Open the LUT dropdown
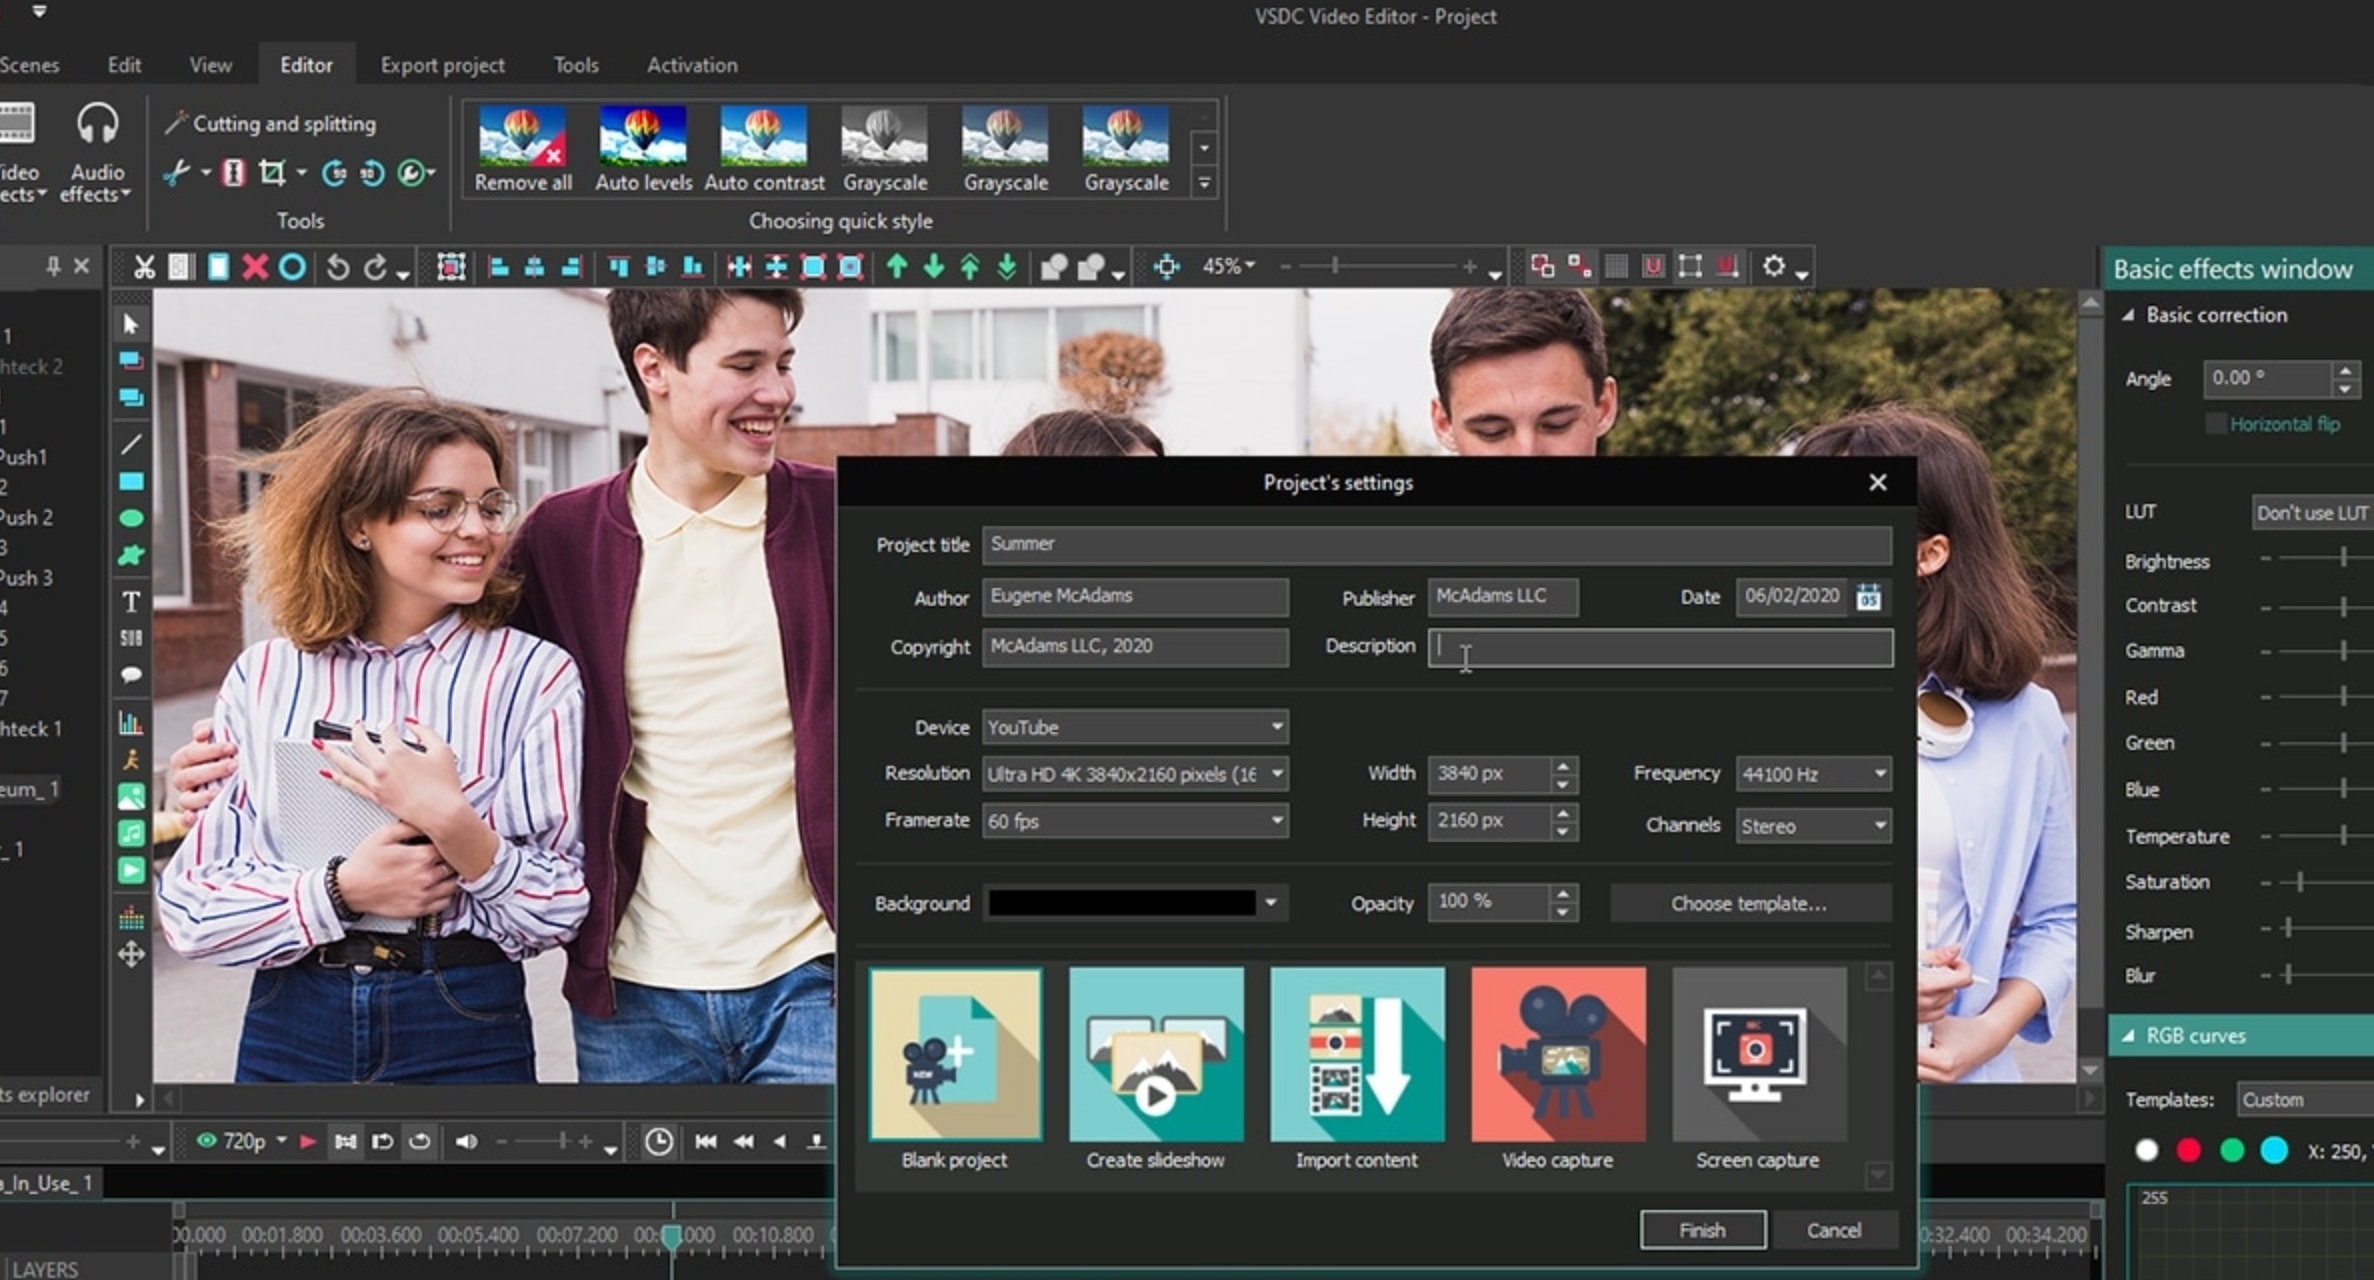 point(2312,513)
